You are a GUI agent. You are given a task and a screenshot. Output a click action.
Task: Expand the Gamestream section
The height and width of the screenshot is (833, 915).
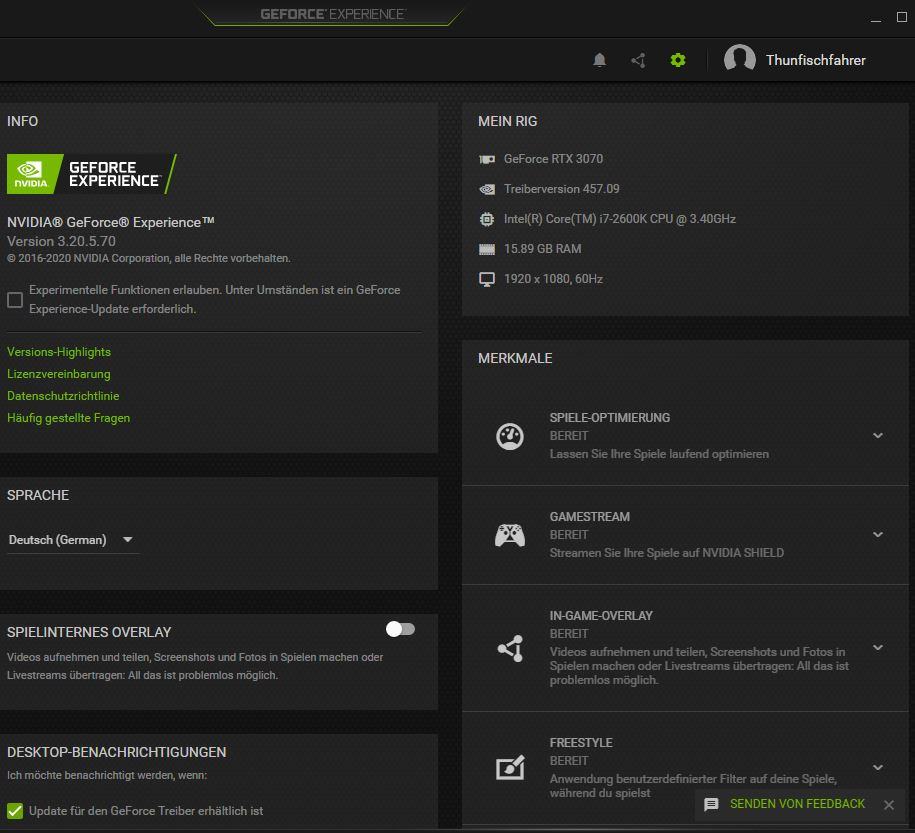(x=878, y=535)
